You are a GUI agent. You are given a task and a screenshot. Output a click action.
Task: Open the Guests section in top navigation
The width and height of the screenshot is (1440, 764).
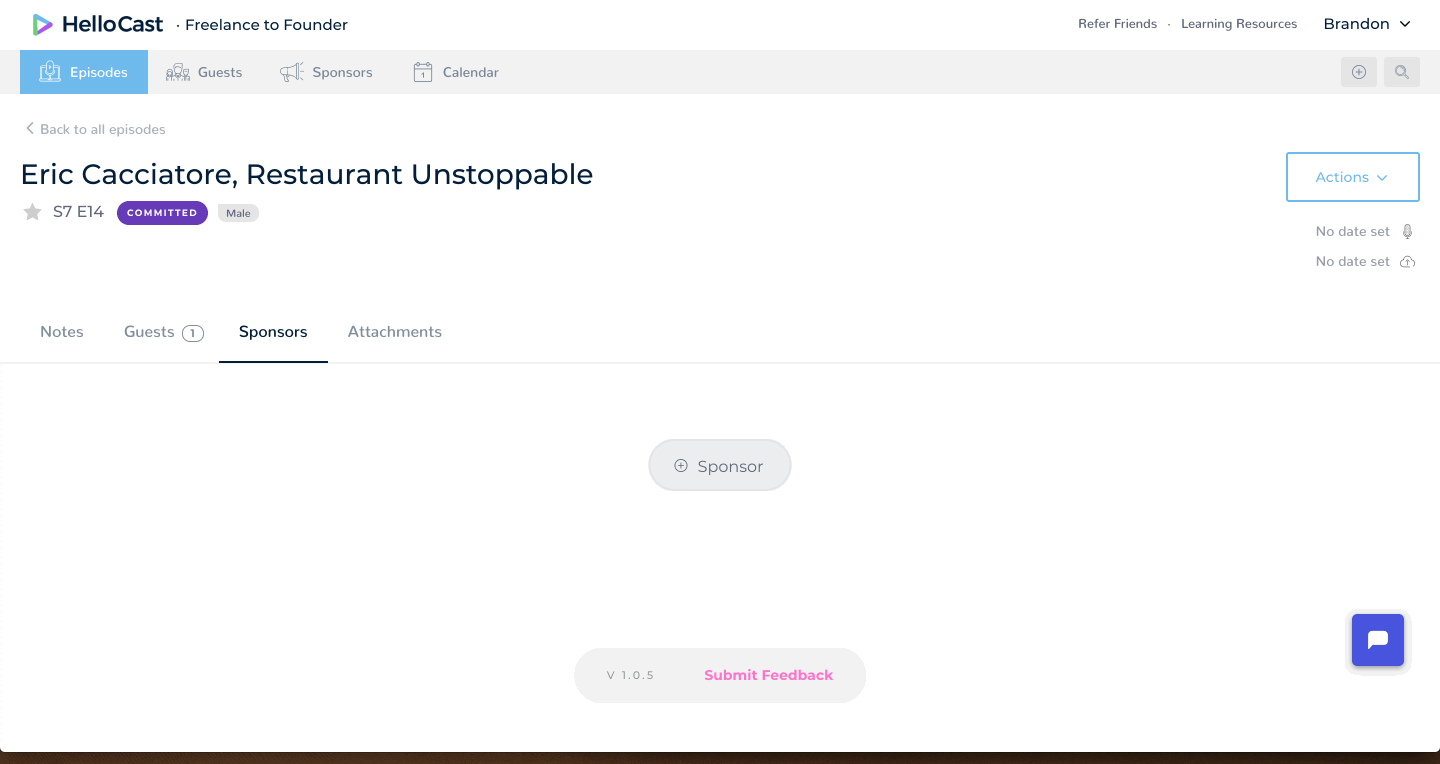click(x=204, y=72)
